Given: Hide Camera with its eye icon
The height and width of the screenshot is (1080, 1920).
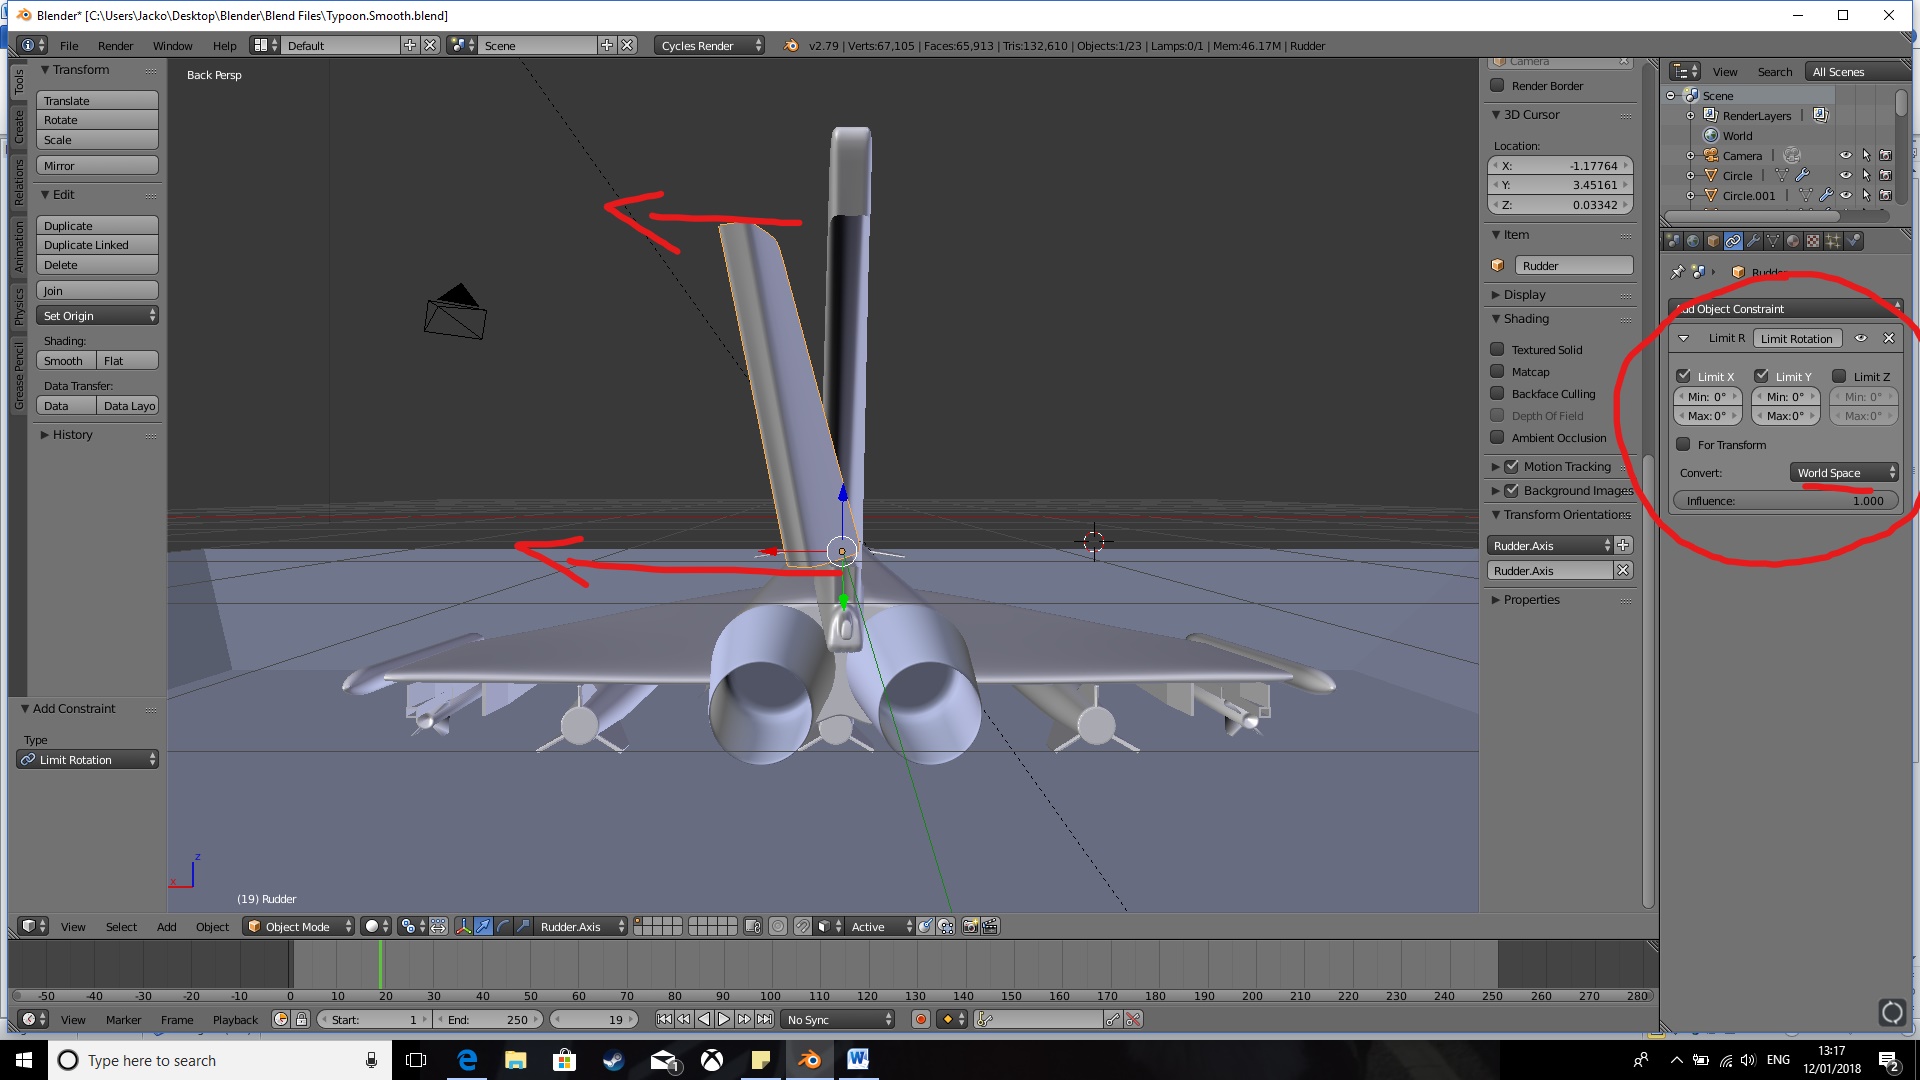Looking at the screenshot, I should tap(1845, 156).
